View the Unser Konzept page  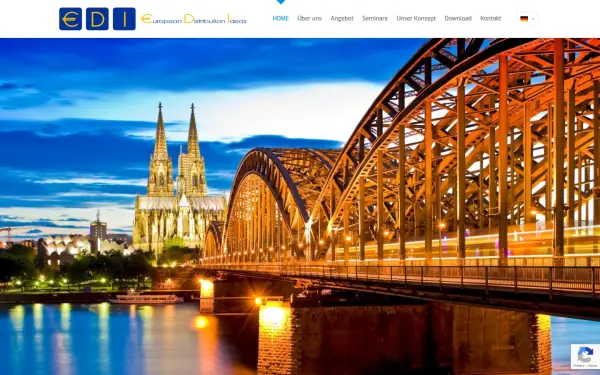click(416, 18)
